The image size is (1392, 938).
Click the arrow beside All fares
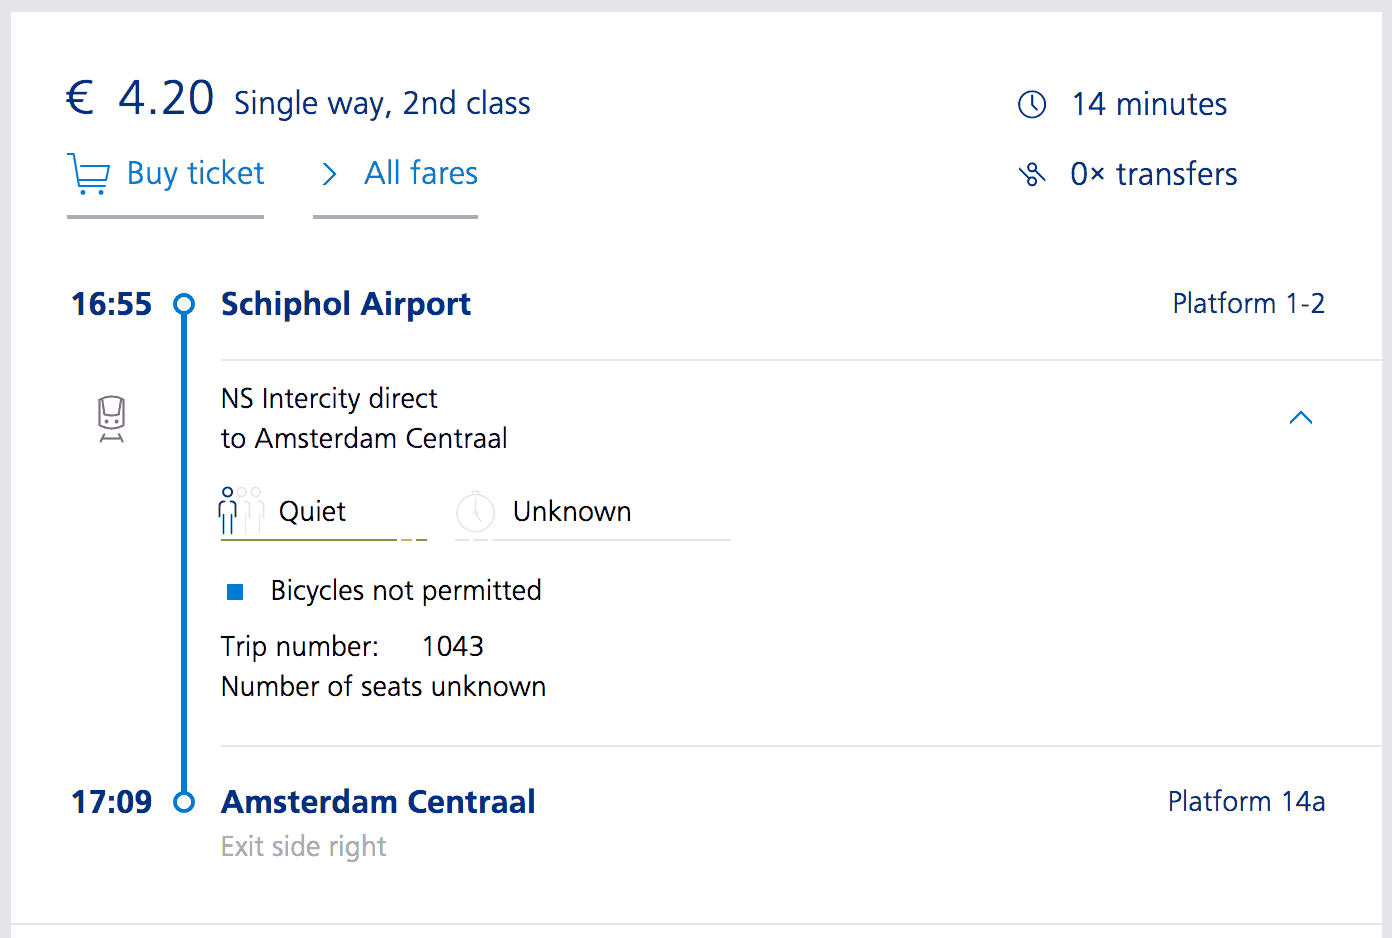point(329,175)
